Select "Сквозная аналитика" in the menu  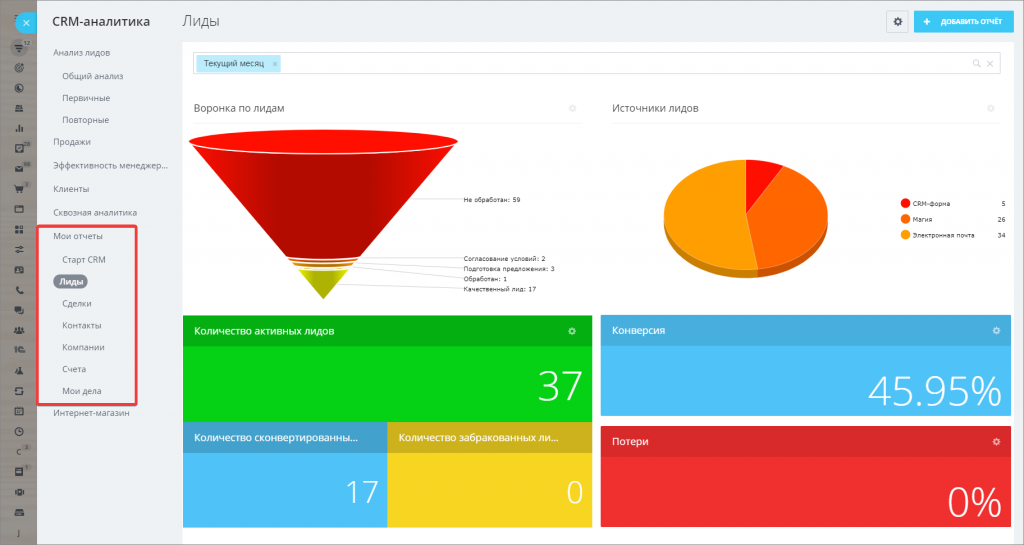95,212
